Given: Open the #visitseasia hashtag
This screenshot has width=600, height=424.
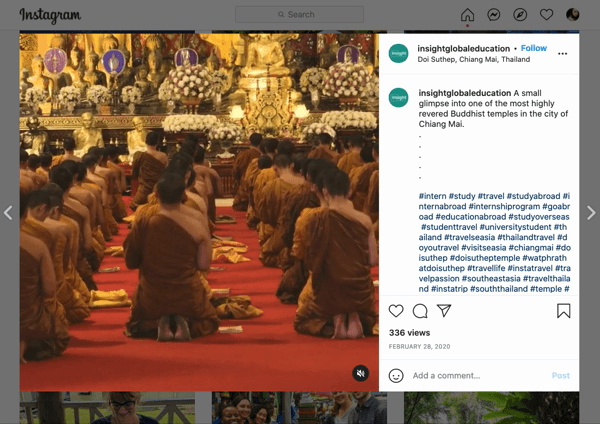Looking at the screenshot, I should tap(484, 248).
